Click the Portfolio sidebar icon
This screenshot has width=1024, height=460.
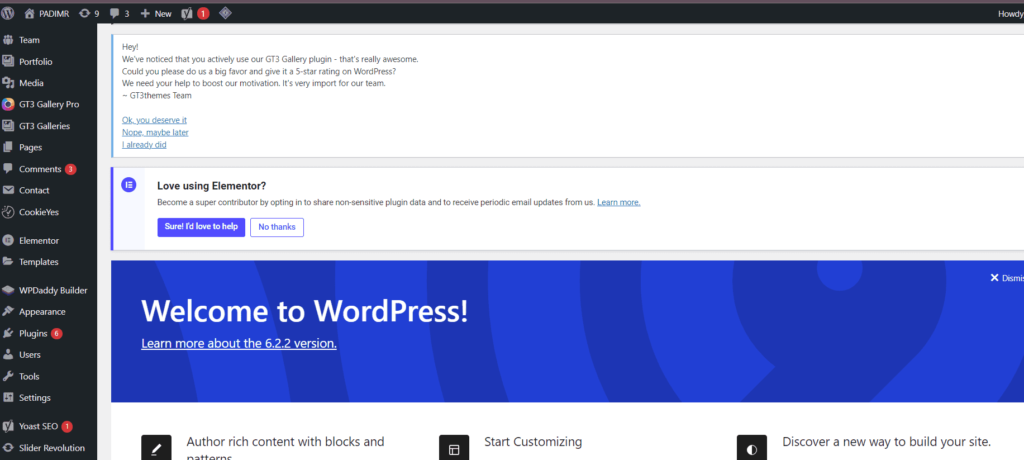pos(8,61)
